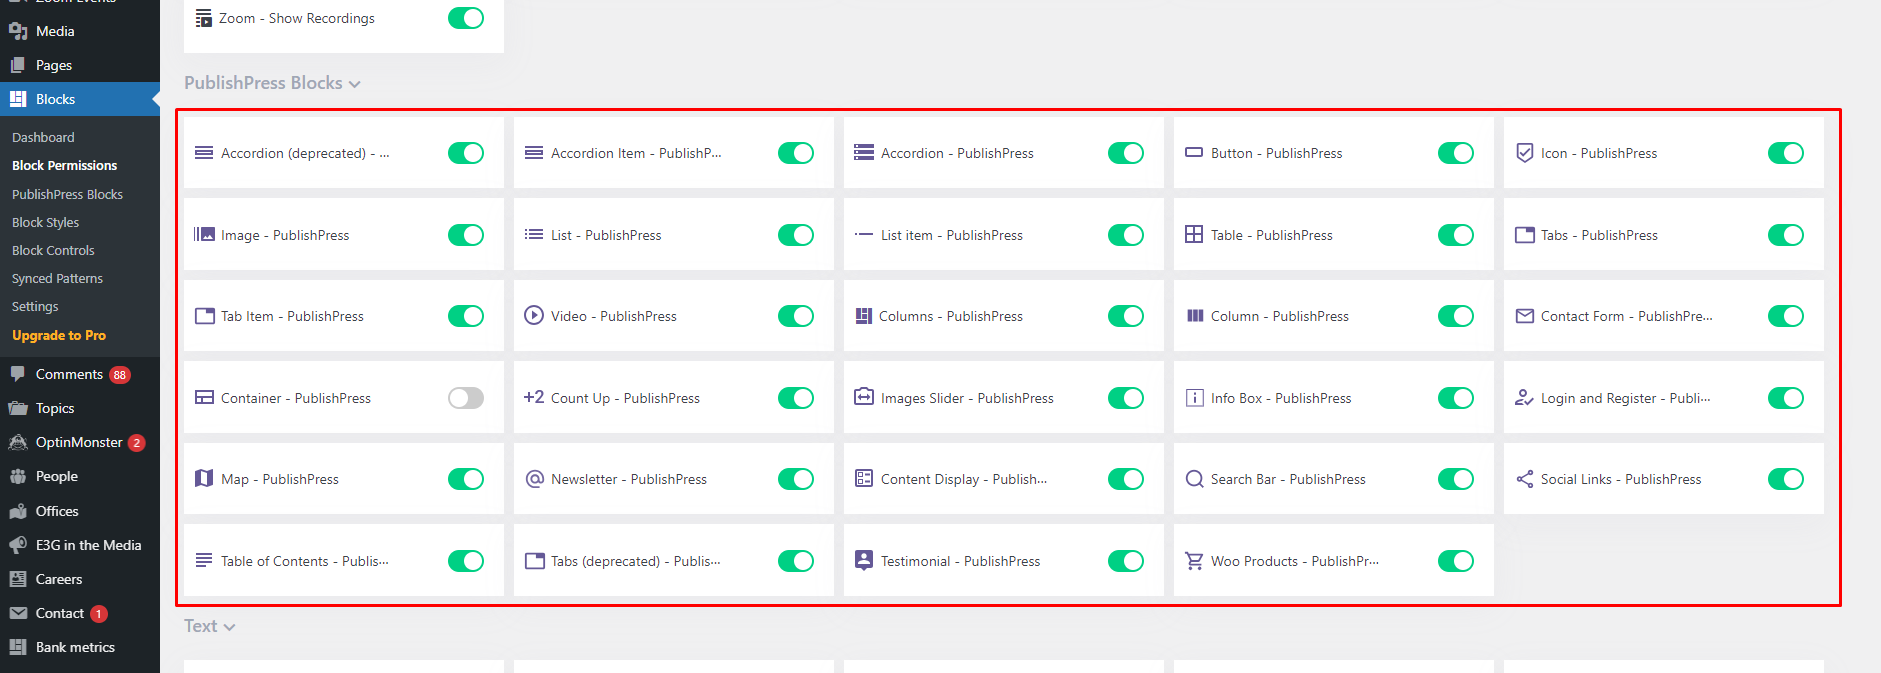Screen dimensions: 1881x673
Task: Click the List - PublishPress block icon
Action: [x=534, y=234]
